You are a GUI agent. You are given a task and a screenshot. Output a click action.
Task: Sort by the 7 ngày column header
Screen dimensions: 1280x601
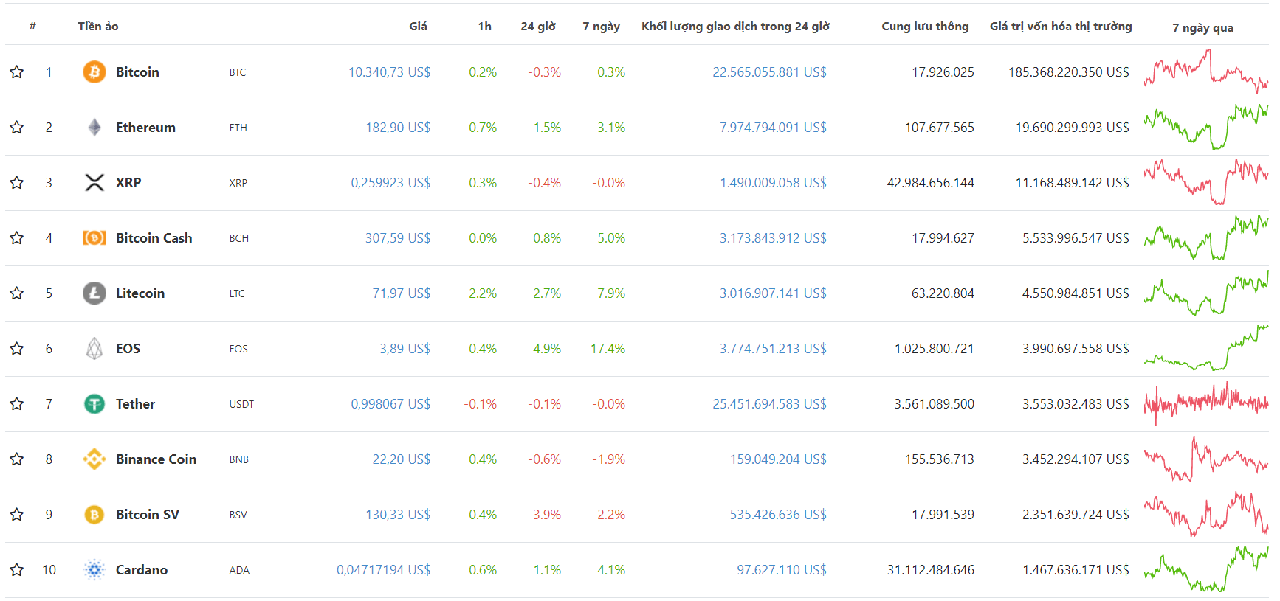click(600, 26)
